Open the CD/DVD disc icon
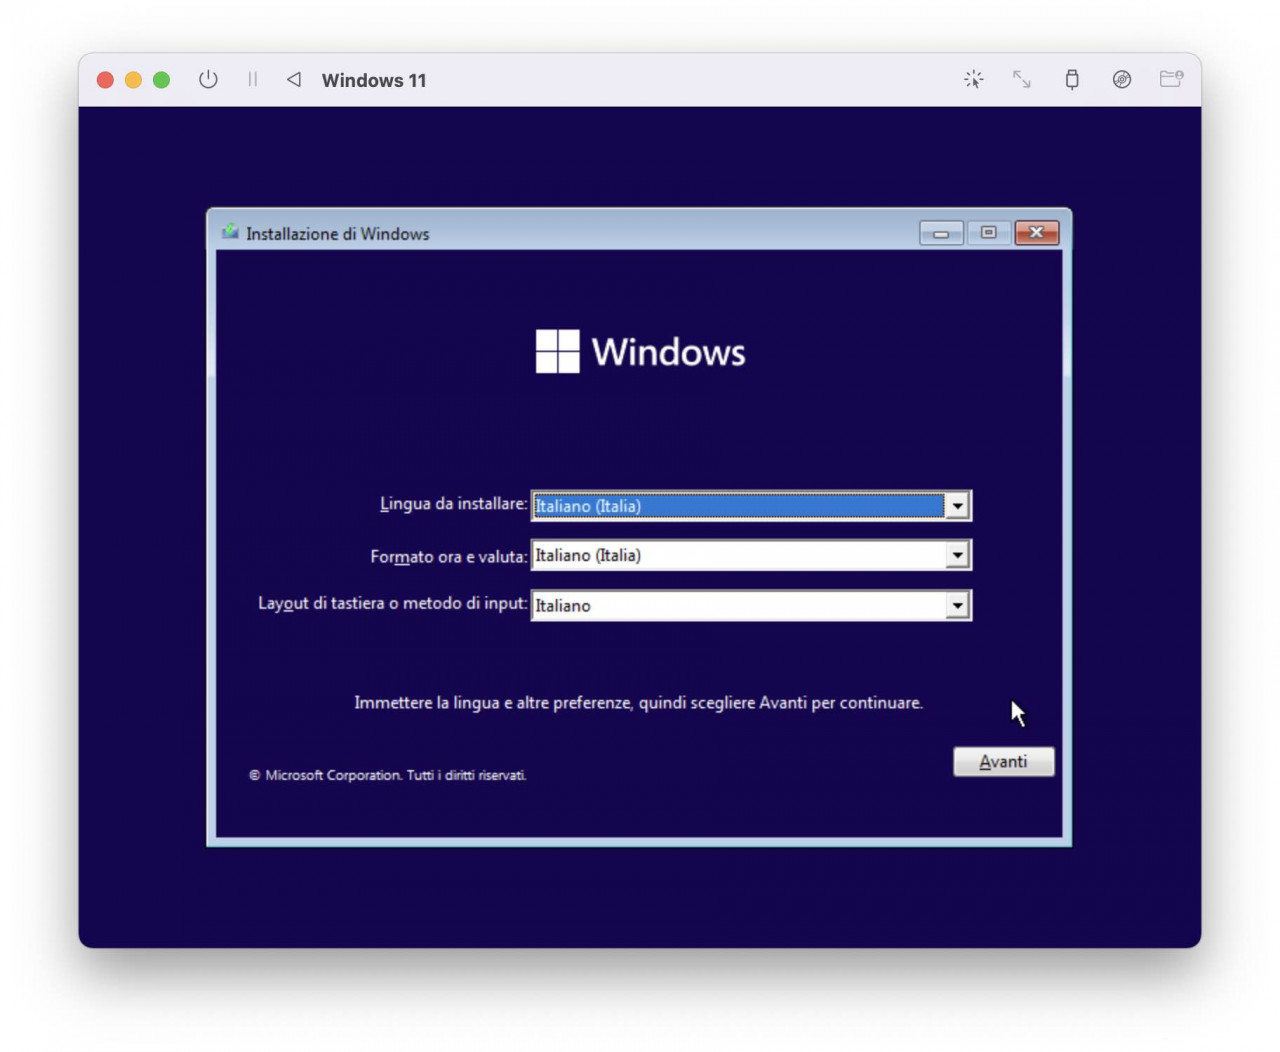This screenshot has width=1280, height=1052. click(x=1122, y=79)
